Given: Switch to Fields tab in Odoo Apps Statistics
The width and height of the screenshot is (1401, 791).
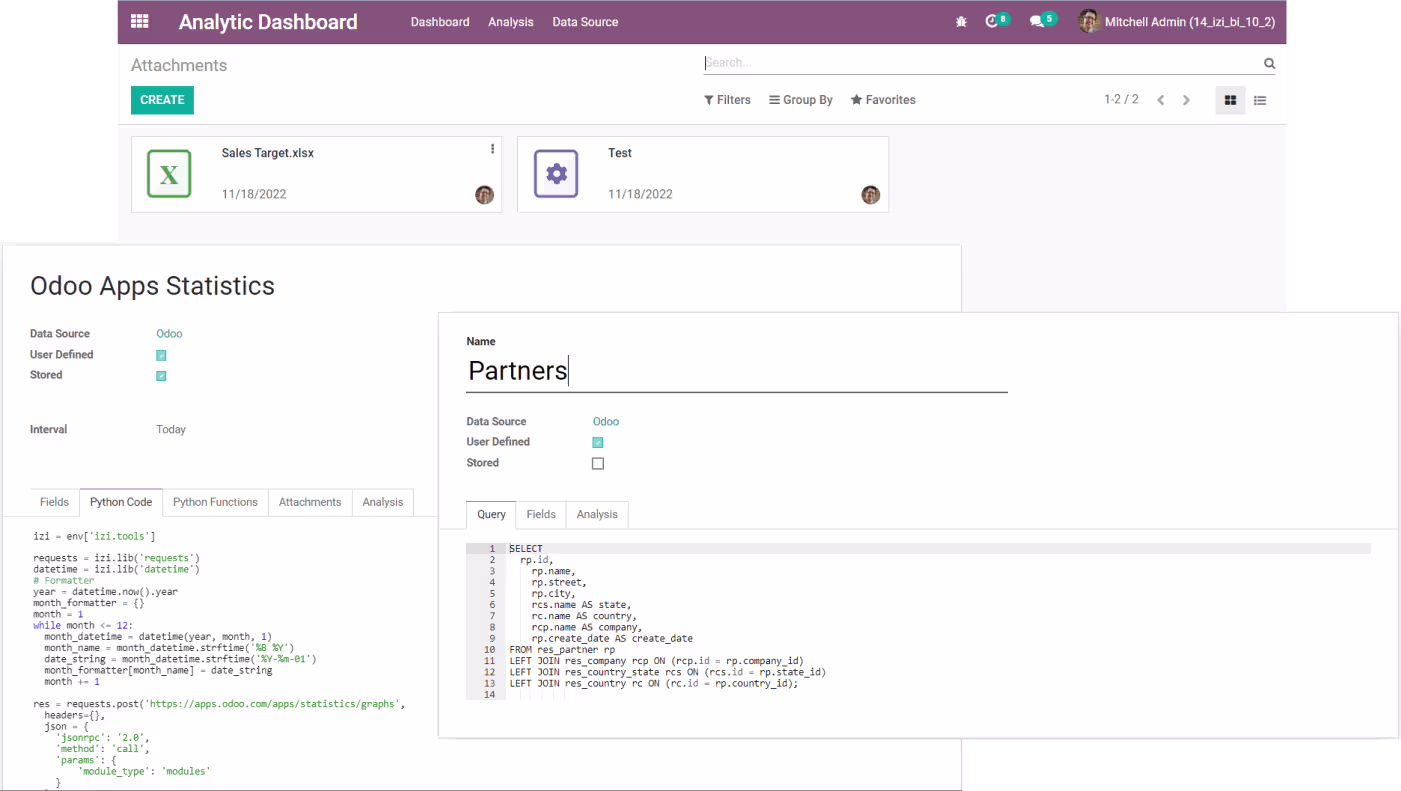Looking at the screenshot, I should (x=55, y=502).
